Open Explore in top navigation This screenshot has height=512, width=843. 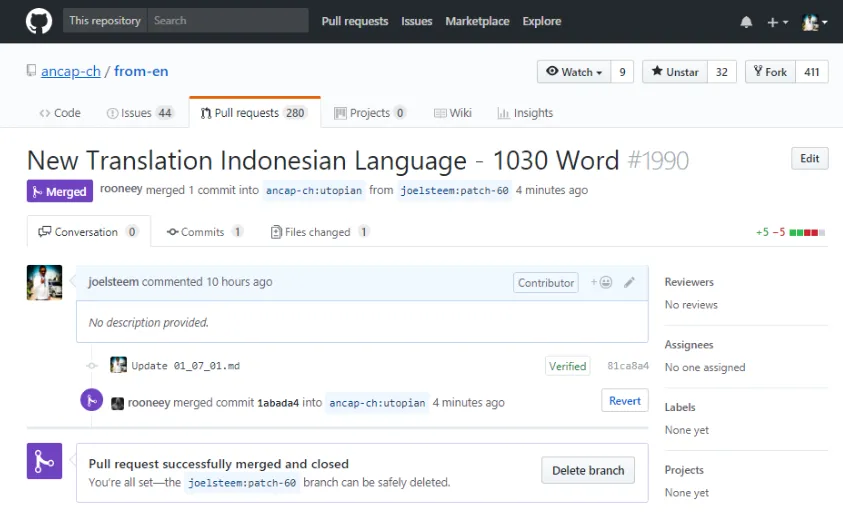click(541, 21)
